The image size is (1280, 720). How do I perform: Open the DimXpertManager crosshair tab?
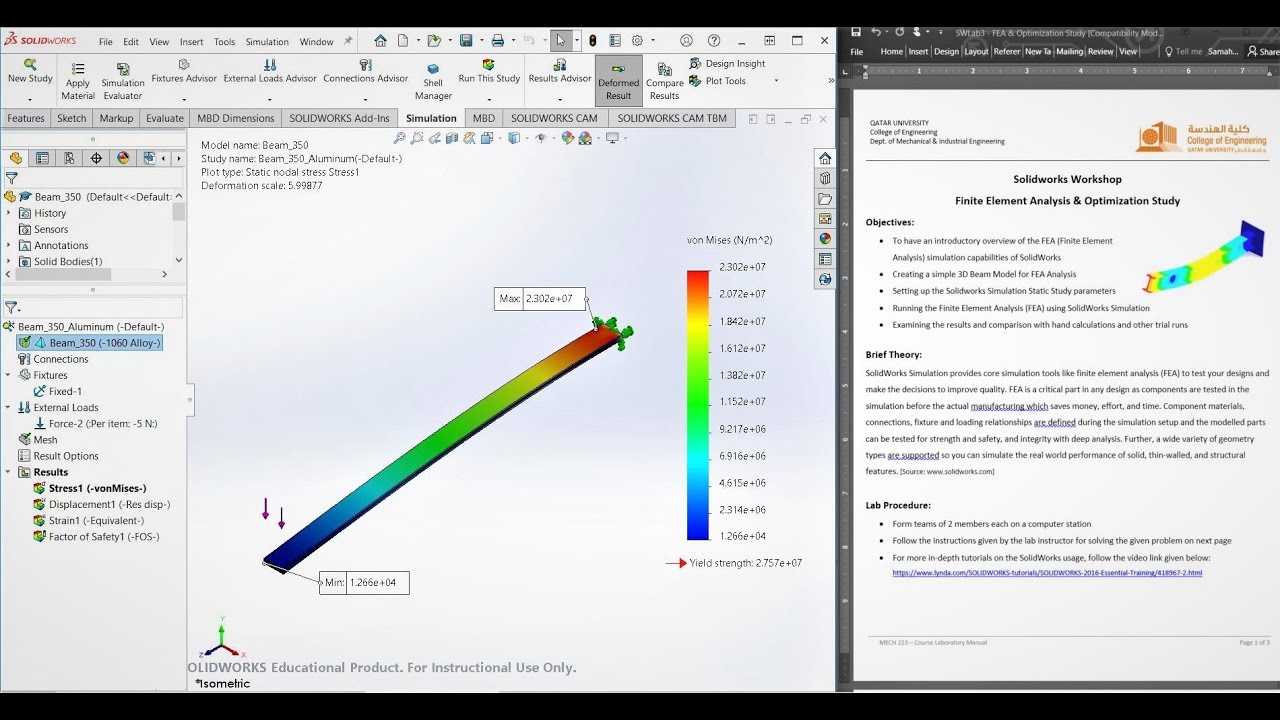tap(96, 158)
